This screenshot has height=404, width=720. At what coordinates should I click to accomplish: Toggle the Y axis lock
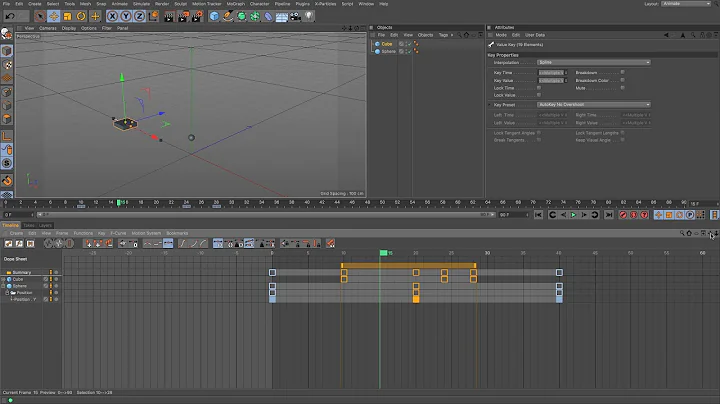click(125, 17)
